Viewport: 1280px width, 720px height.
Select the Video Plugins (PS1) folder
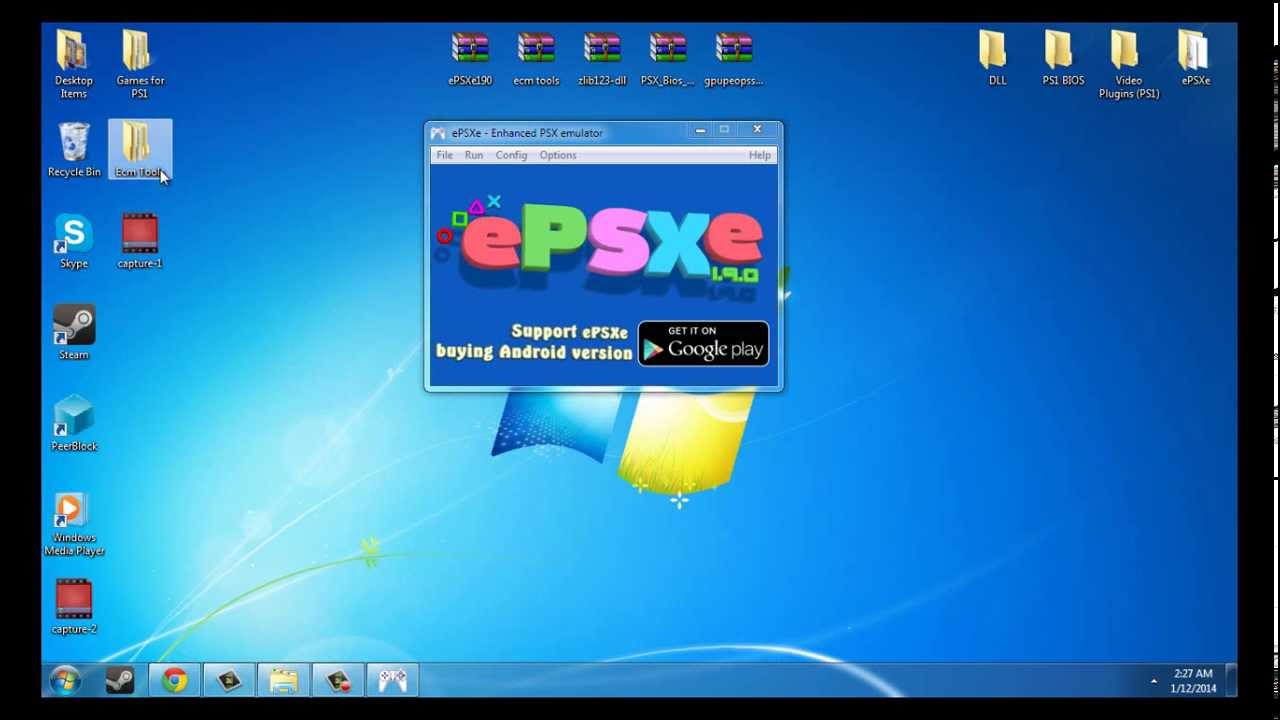click(x=1129, y=64)
